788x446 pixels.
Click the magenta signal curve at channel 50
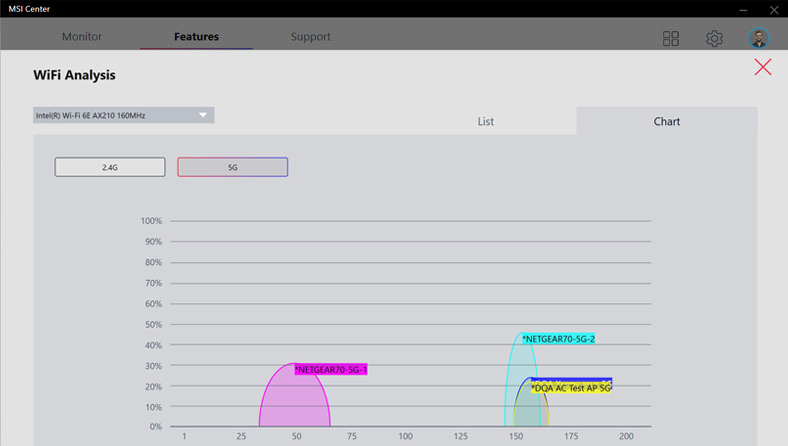[296, 400]
